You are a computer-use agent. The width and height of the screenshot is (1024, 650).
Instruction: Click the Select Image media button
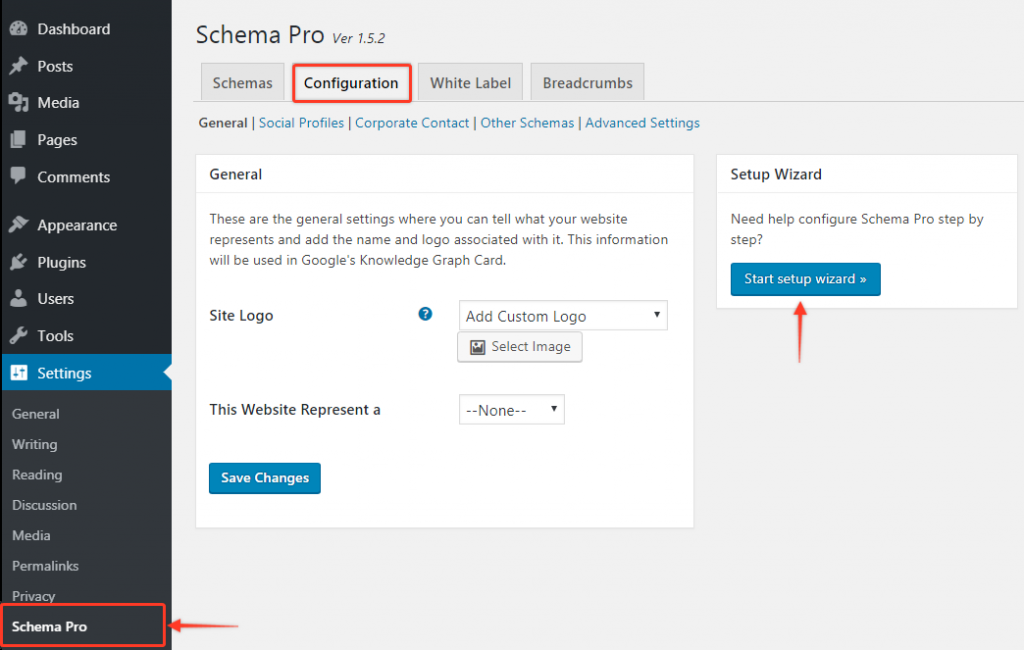(519, 347)
